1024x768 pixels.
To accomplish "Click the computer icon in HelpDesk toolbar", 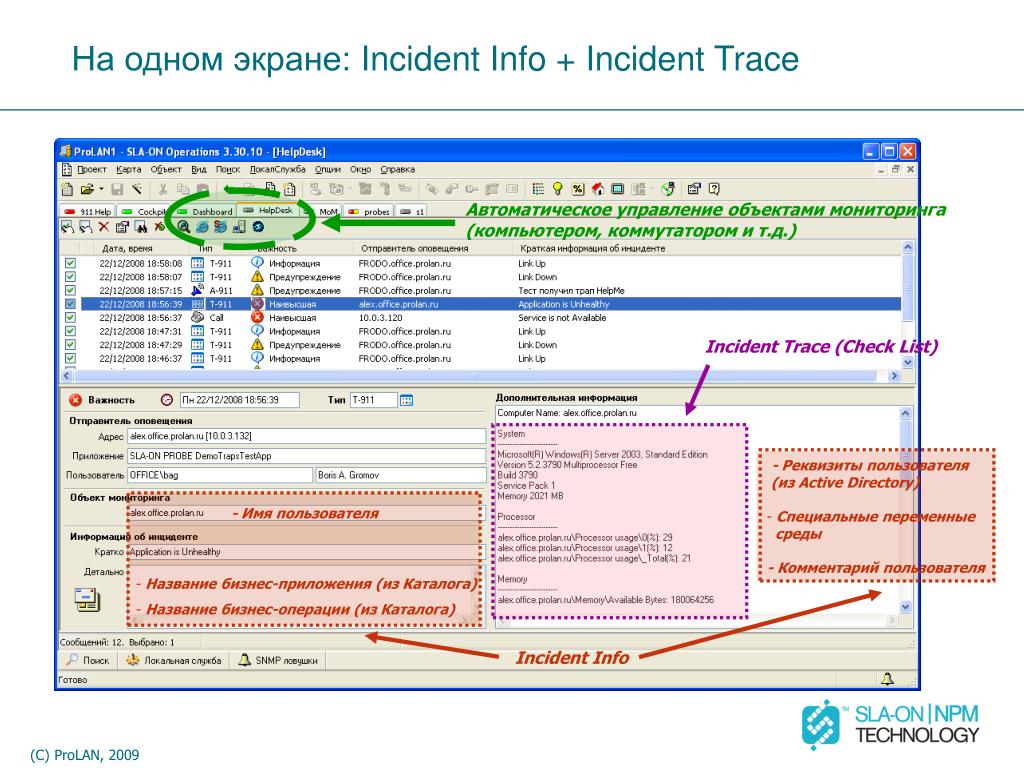I will pyautogui.click(x=239, y=227).
